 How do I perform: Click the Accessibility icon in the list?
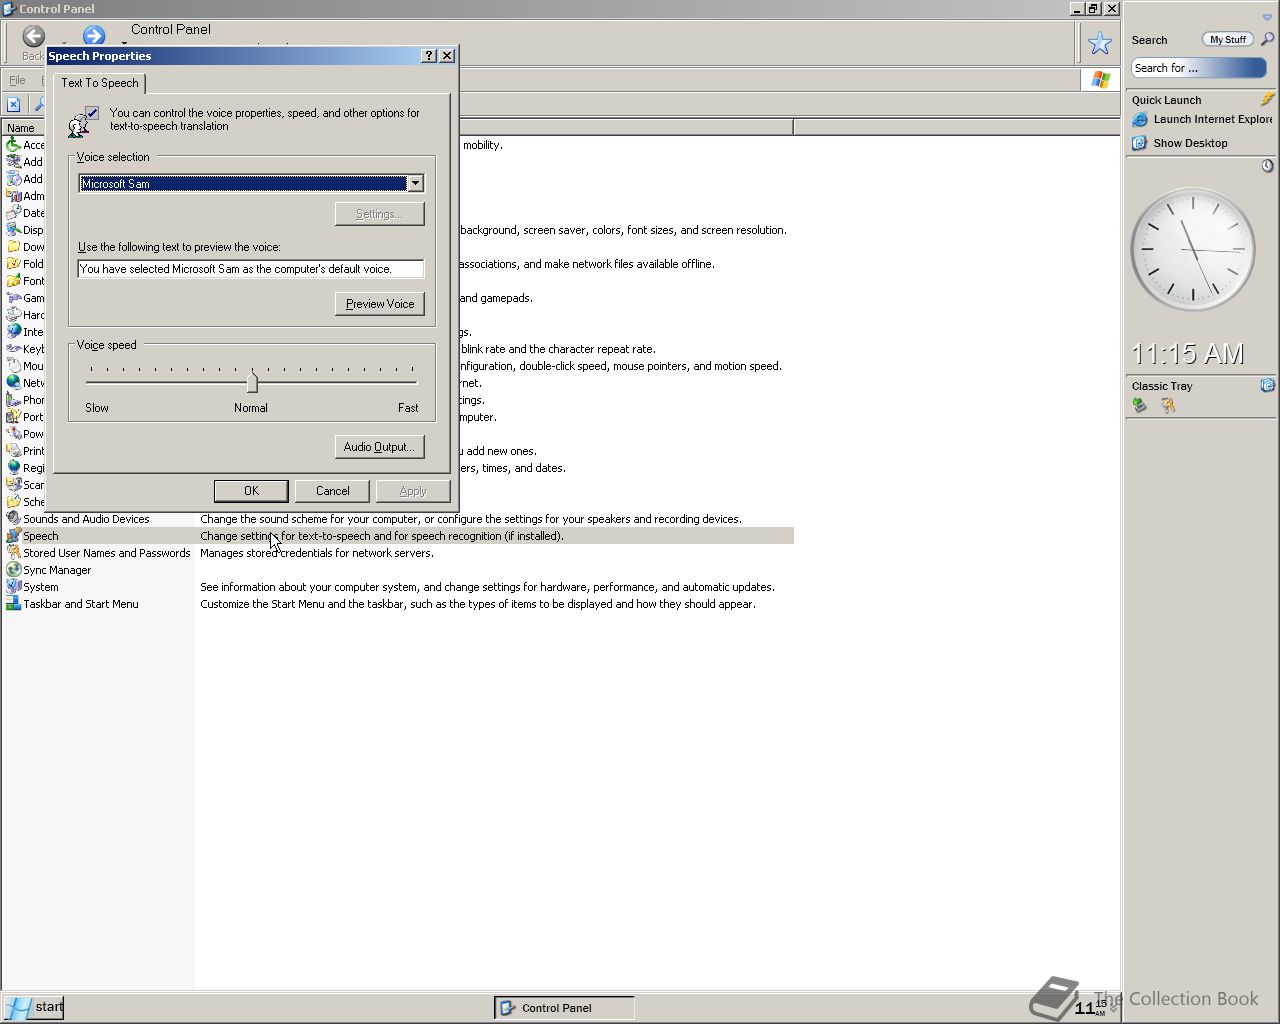coord(14,145)
